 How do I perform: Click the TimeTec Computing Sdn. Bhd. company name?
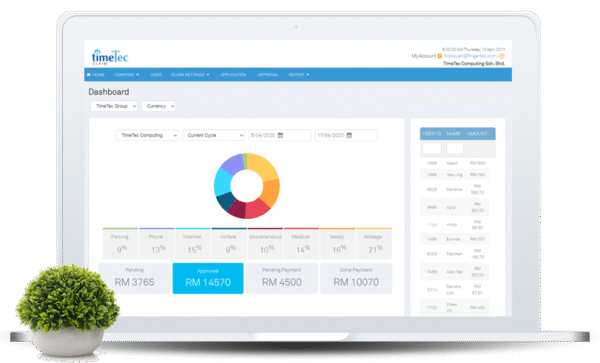(474, 63)
